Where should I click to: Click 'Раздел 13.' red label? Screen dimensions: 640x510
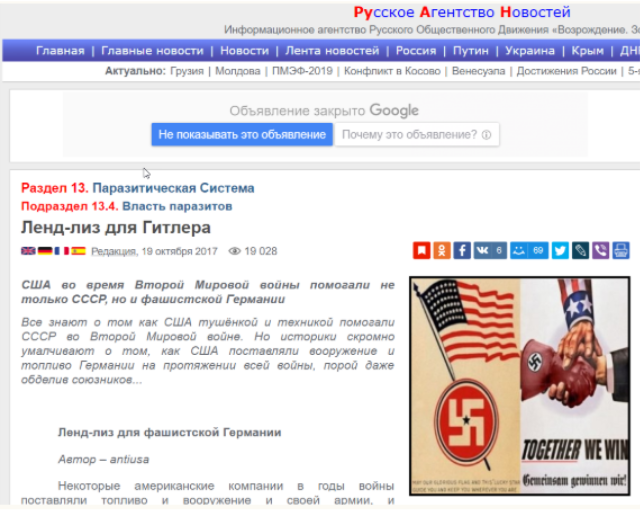pos(55,188)
